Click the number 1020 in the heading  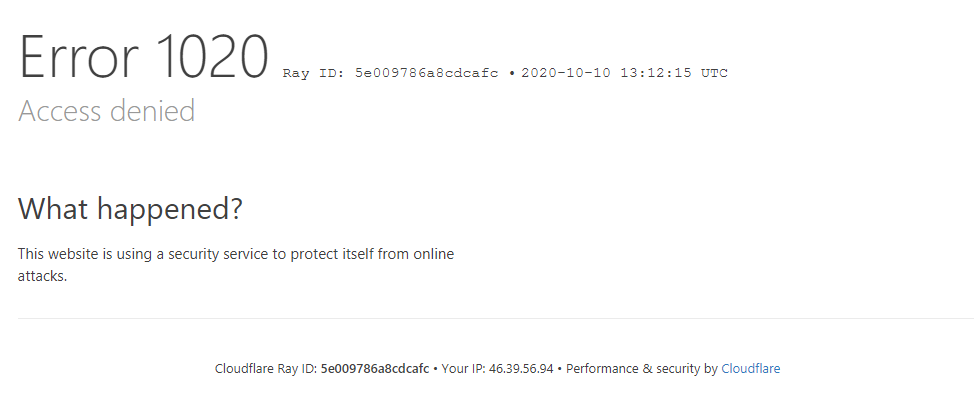coord(212,57)
